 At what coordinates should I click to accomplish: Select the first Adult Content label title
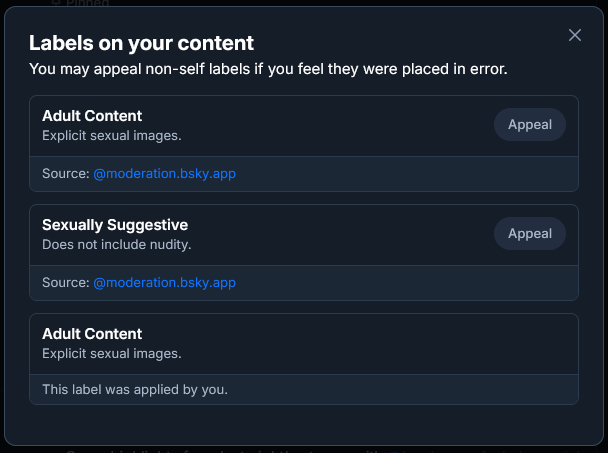[92, 116]
